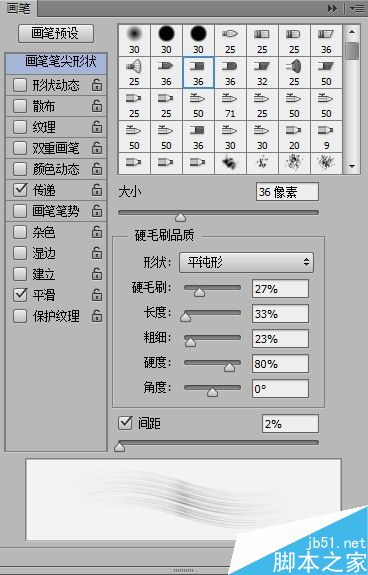Enable the 散布 checkbox
Viewport: 368px width, 575px height.
(20, 106)
